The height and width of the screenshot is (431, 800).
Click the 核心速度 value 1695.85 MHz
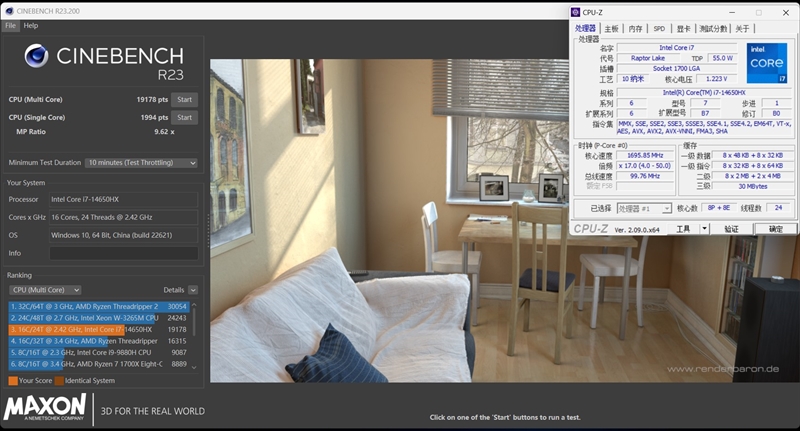tap(645, 156)
